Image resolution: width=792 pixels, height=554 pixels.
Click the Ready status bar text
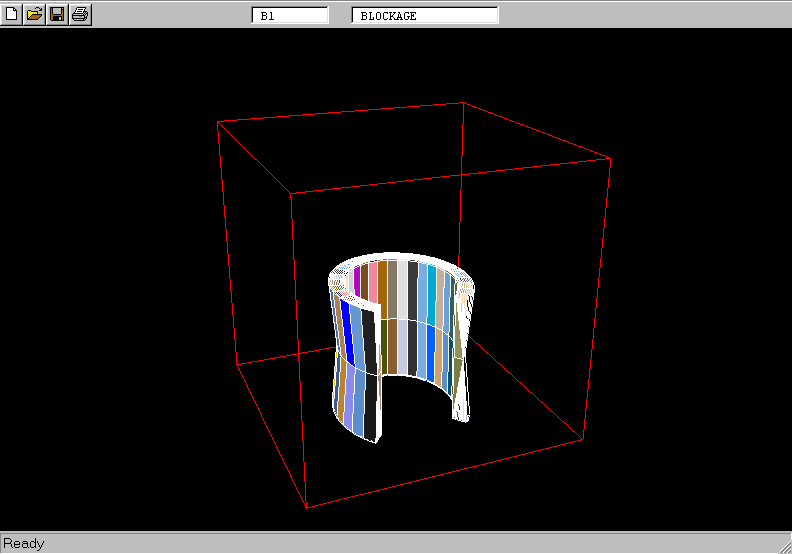(24, 544)
